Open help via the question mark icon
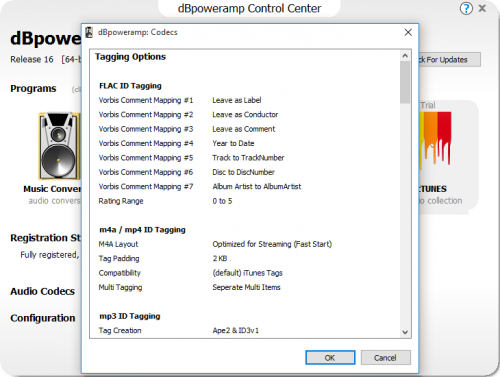 tap(466, 8)
